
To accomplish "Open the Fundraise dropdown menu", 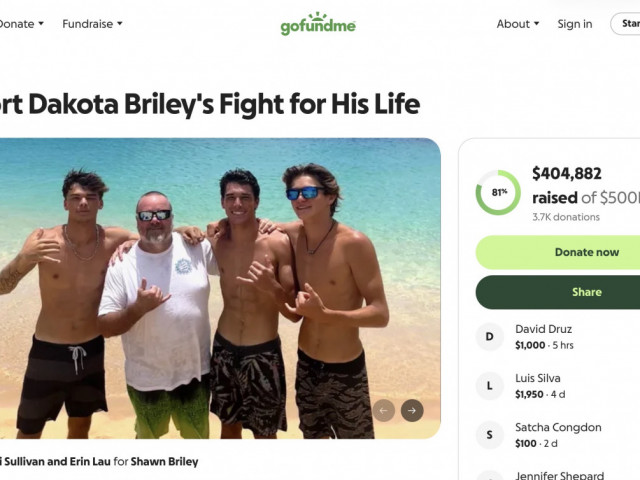I will 92,23.
